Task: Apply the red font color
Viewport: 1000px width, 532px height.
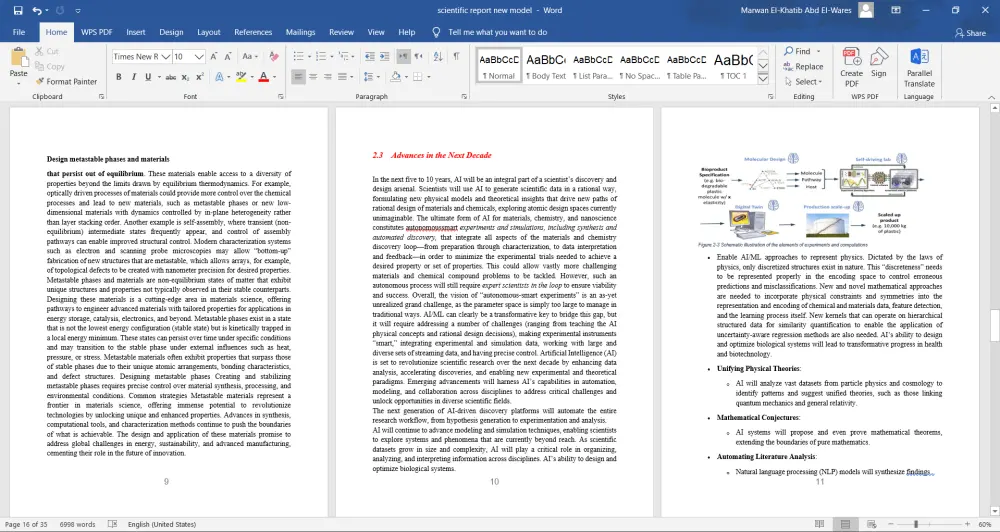Action: coord(263,77)
